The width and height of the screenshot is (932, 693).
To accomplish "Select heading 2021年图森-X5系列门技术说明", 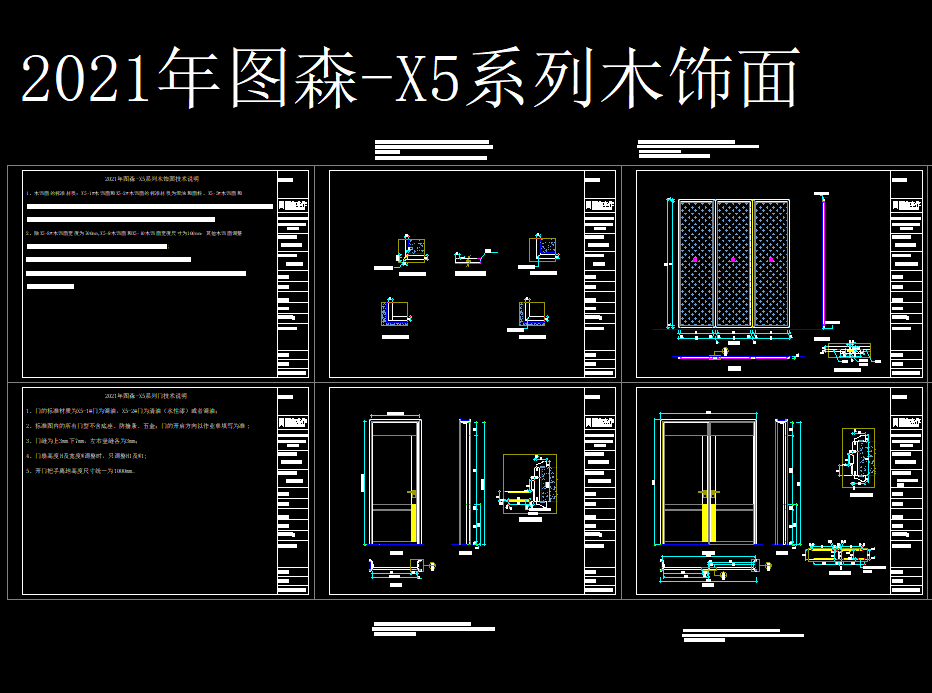I will coord(146,395).
